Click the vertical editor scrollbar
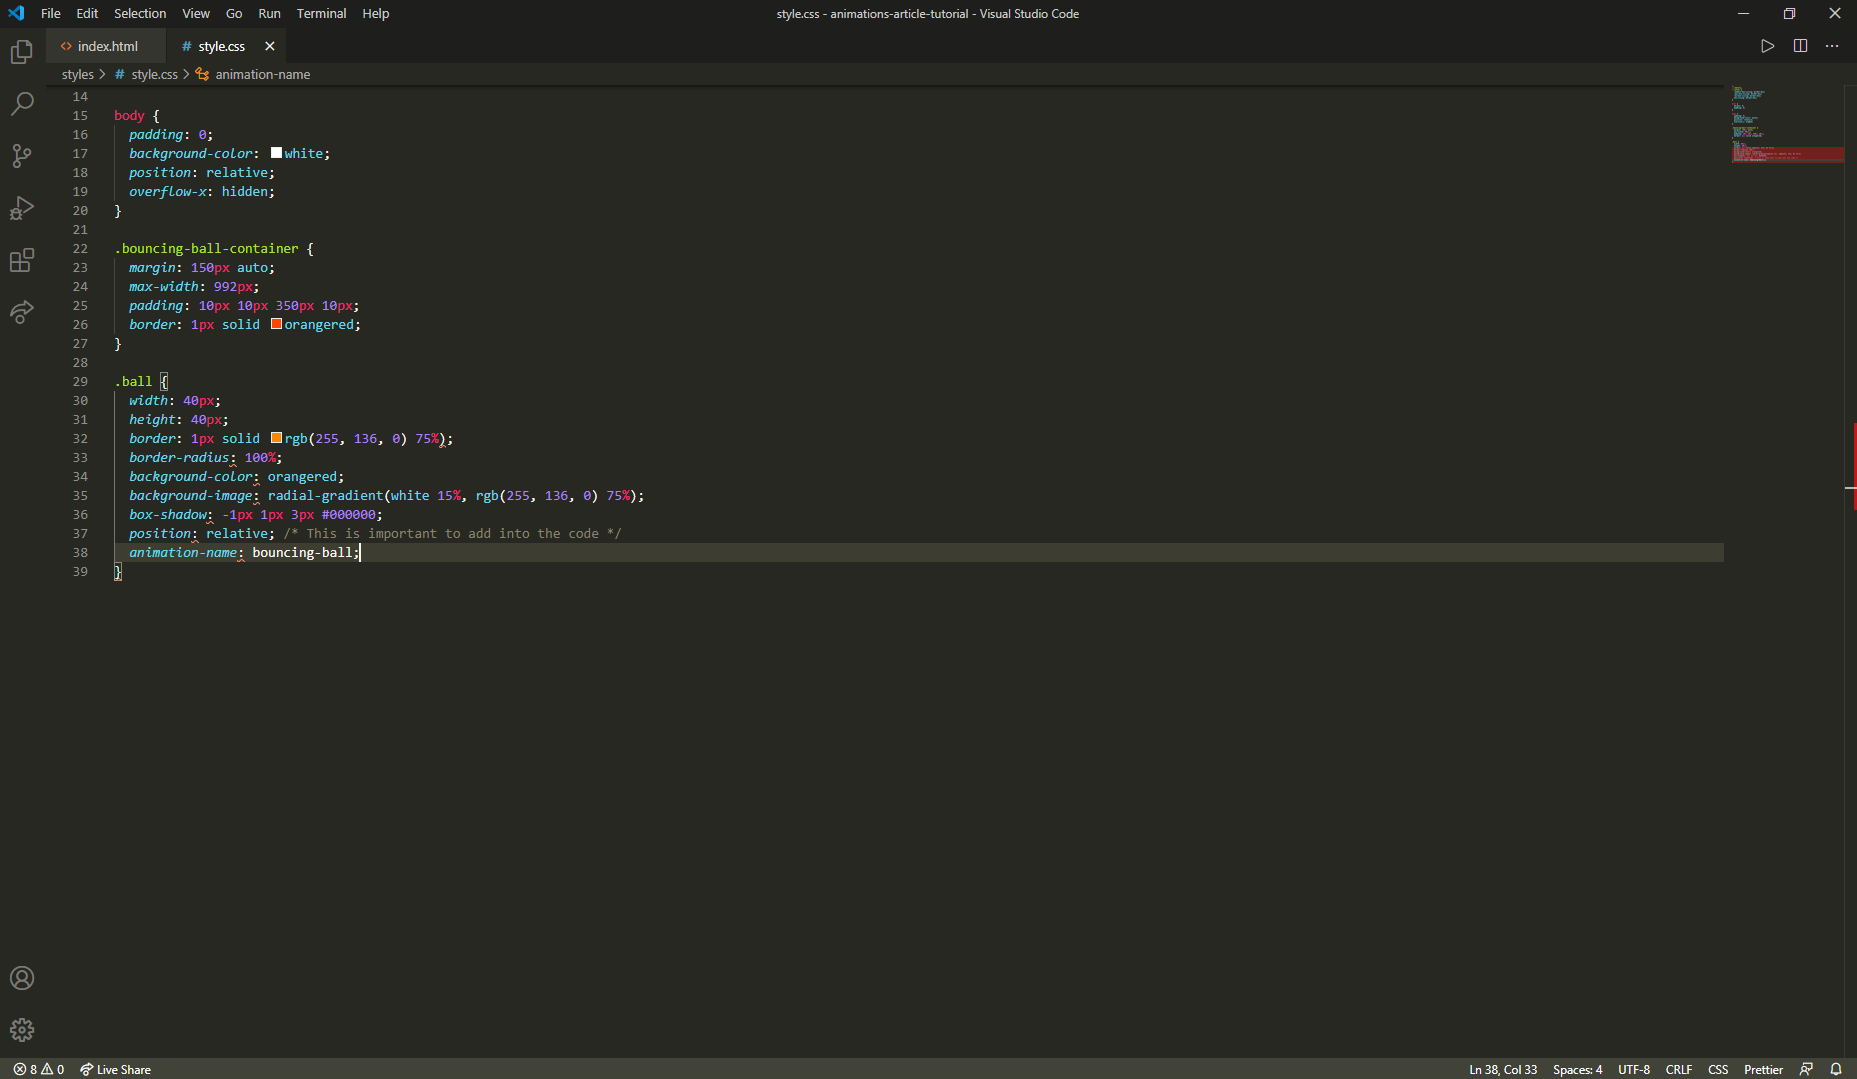The image size is (1857, 1079). [1850, 570]
